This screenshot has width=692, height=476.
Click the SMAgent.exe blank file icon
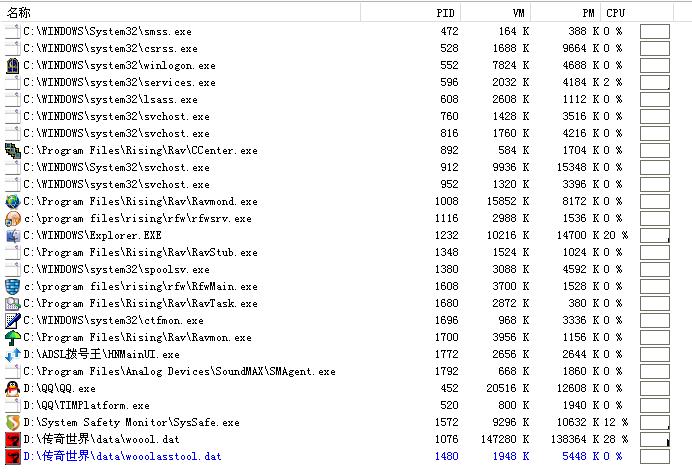(x=13, y=371)
